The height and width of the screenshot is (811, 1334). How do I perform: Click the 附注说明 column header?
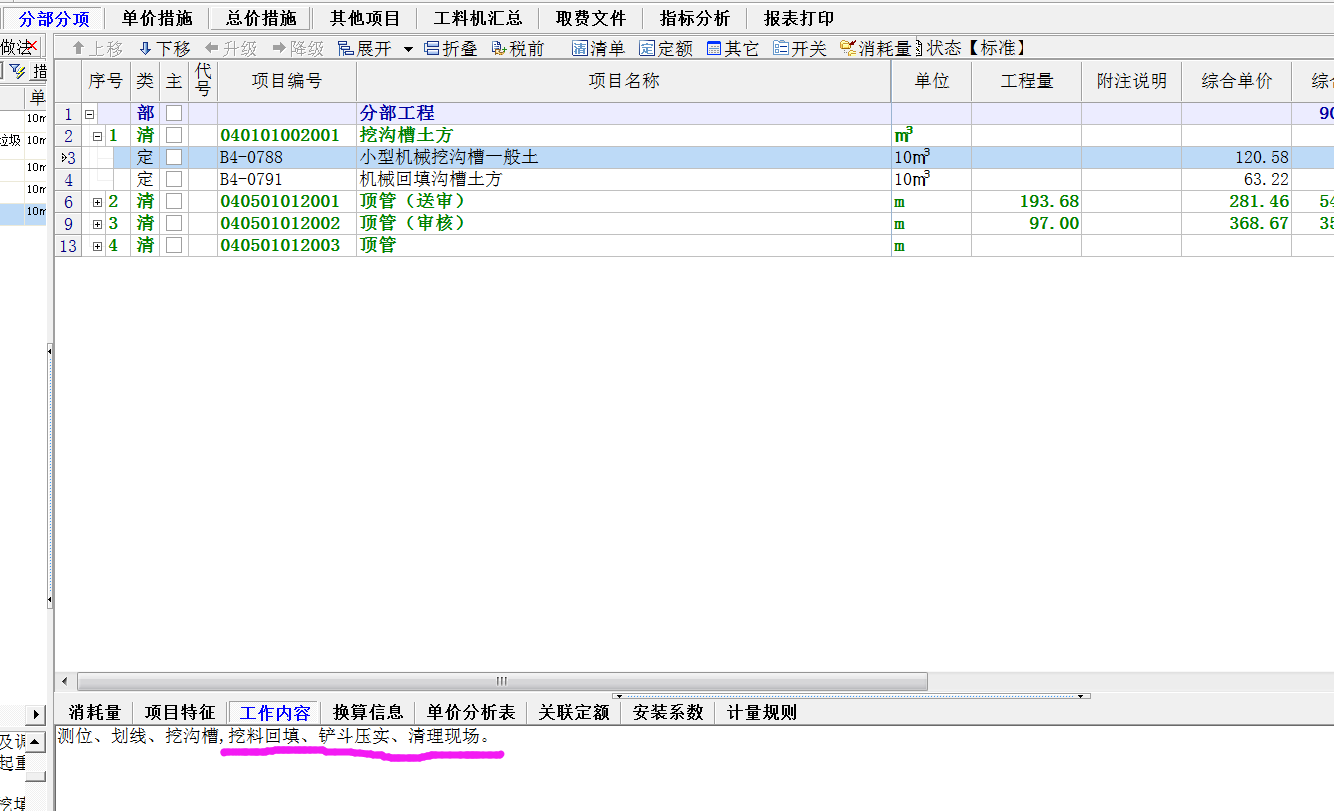coord(1132,81)
